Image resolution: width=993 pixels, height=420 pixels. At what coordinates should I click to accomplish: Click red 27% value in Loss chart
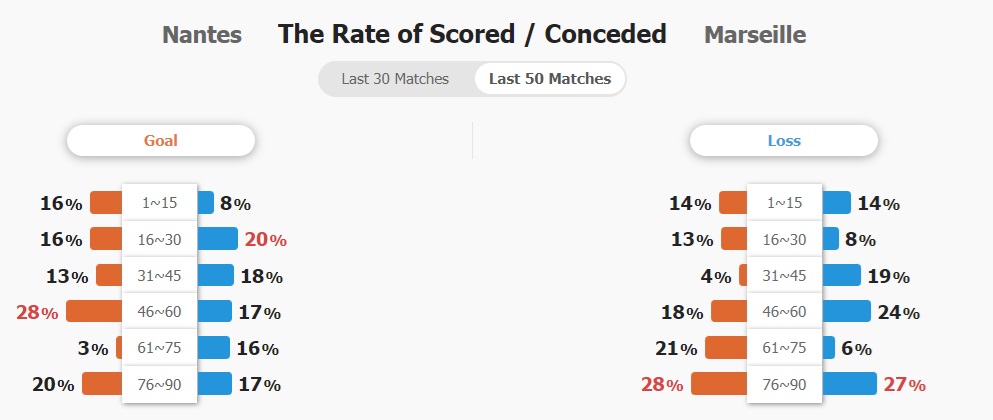click(904, 385)
